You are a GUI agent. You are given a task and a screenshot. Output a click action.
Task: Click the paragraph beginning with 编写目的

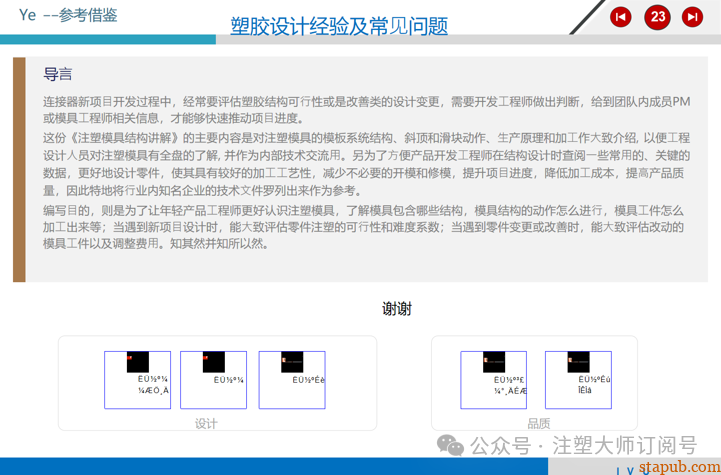coord(366,226)
